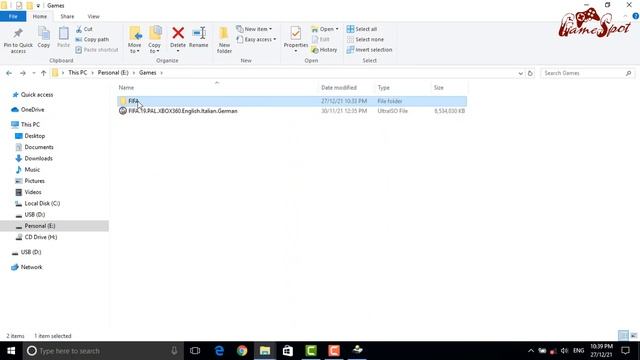
Task: Delete the selected FIFA folder
Action: (178, 38)
